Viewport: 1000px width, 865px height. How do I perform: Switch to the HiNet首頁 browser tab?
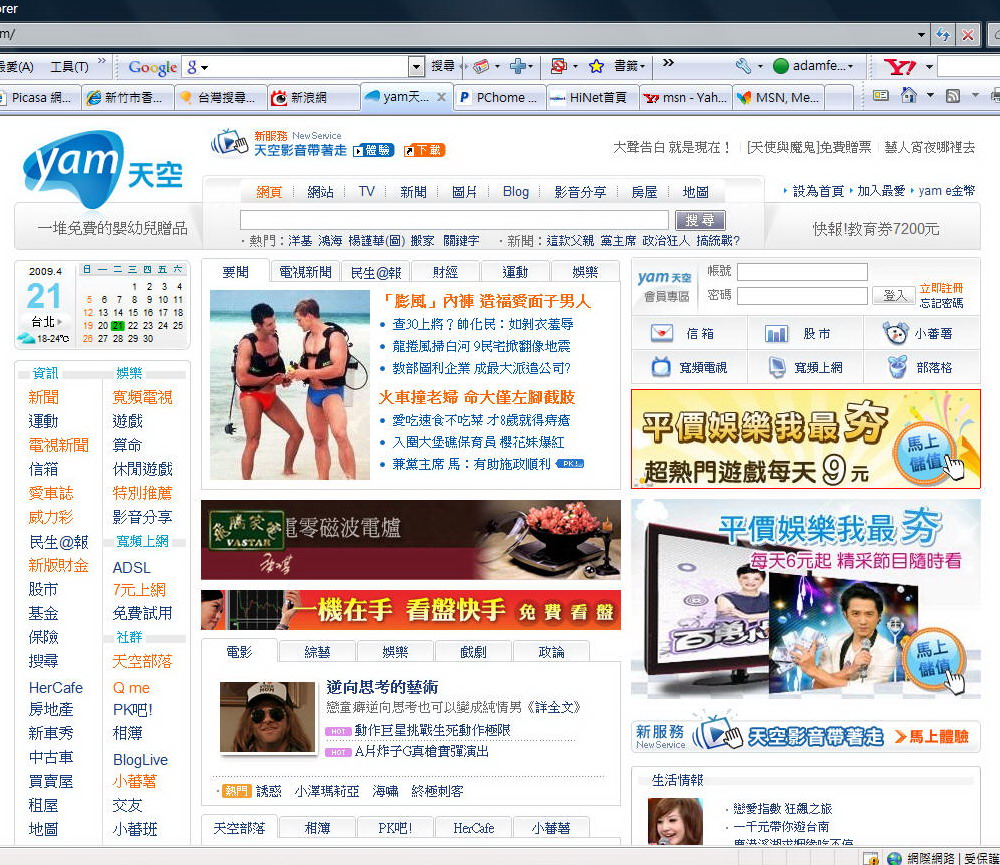pos(592,98)
